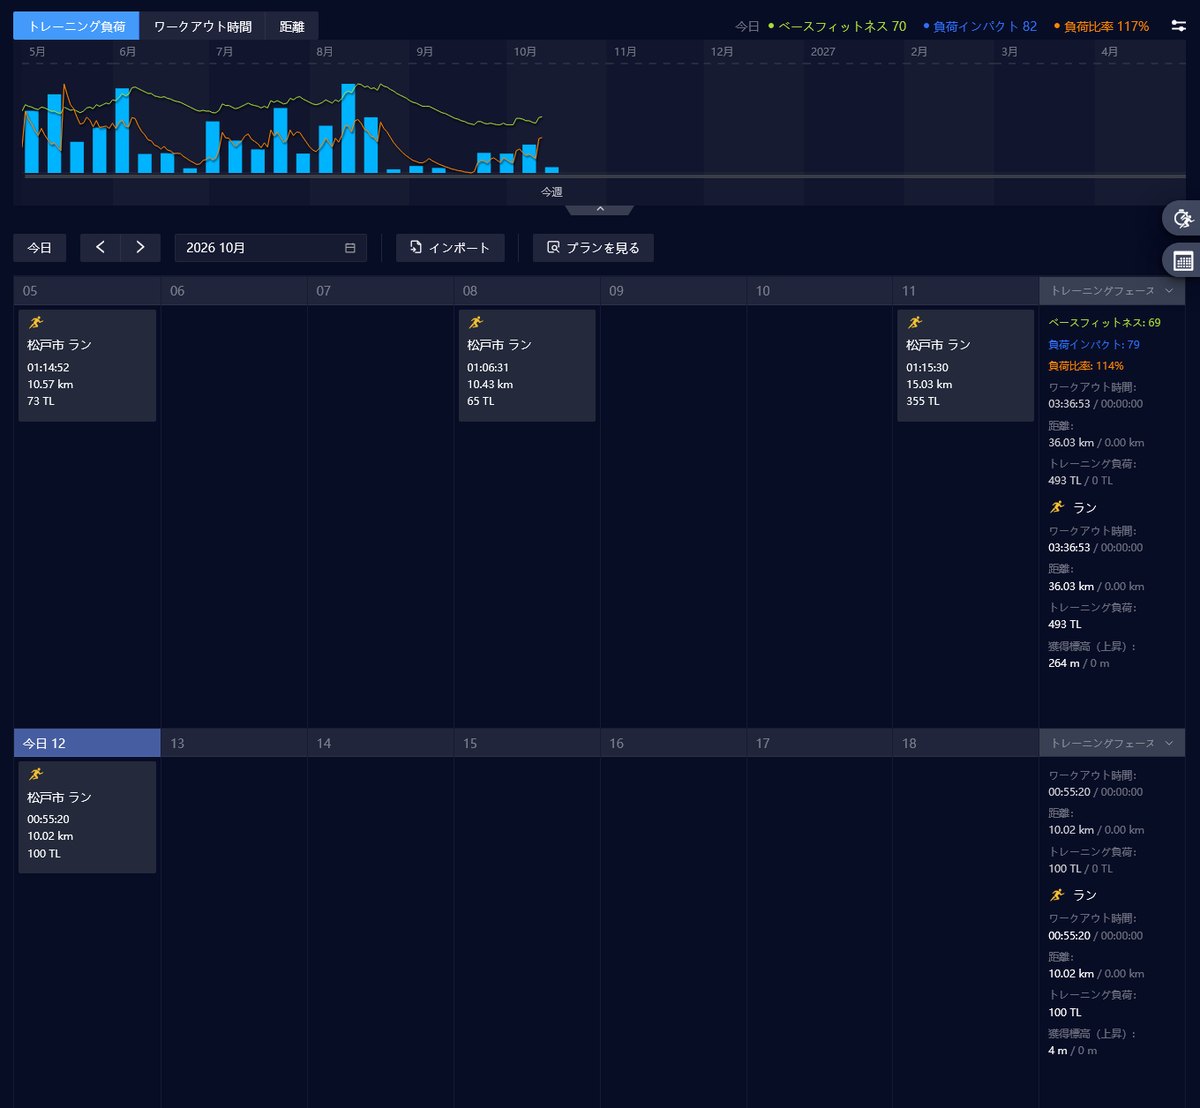
Task: Click 2027 label on chart axis
Action: pyautogui.click(x=823, y=52)
